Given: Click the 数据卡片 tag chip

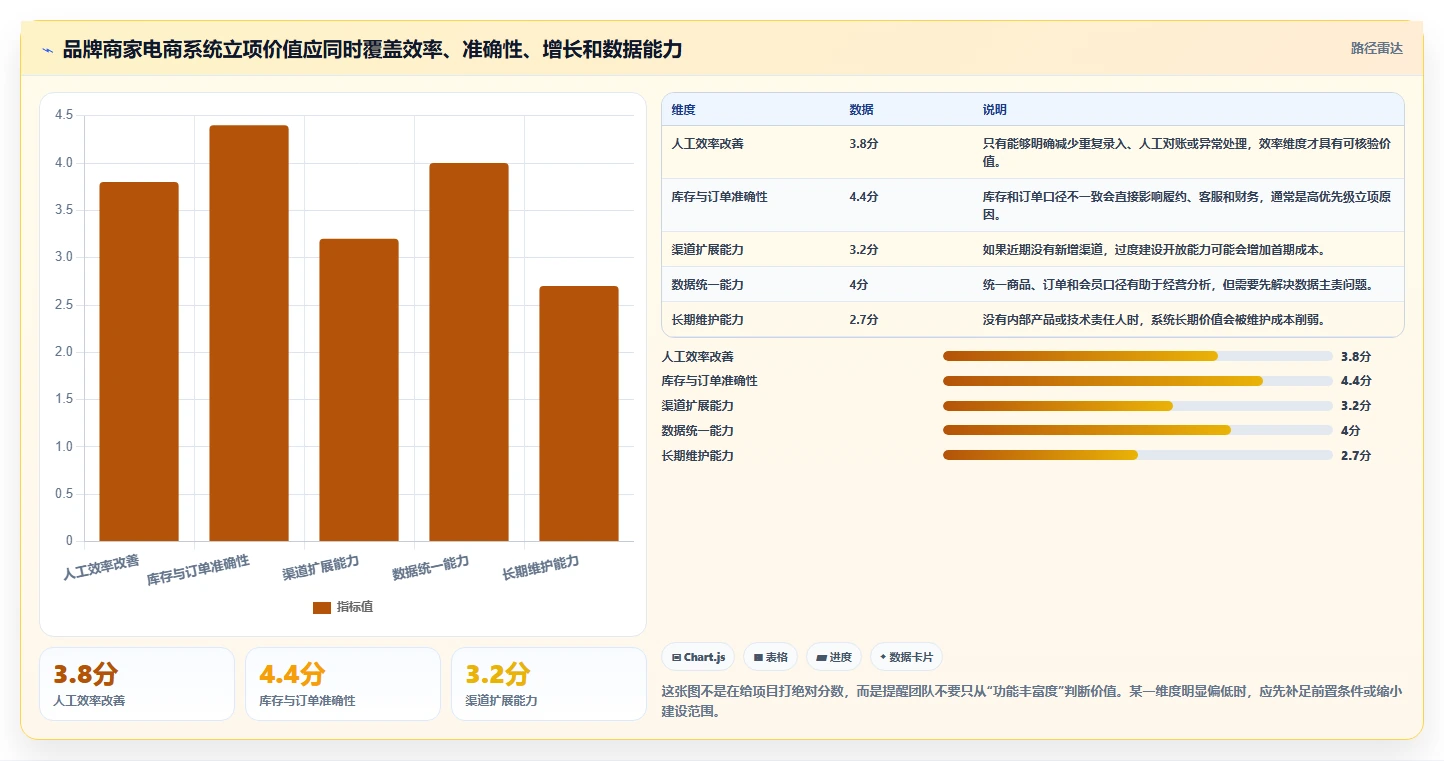Looking at the screenshot, I should click(906, 657).
